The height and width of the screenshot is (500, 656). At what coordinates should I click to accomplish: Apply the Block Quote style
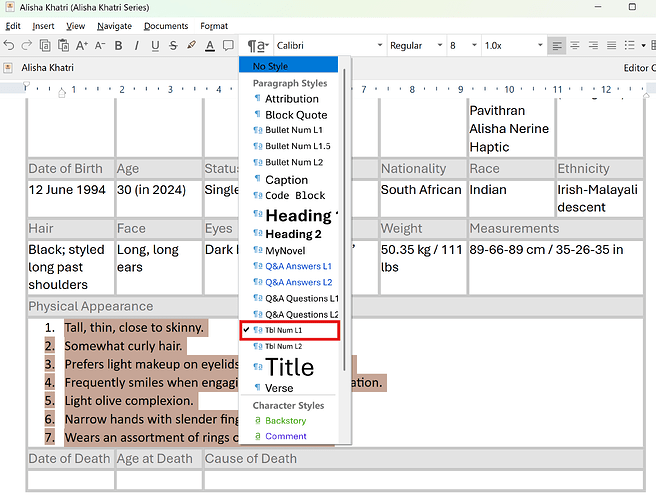pos(289,115)
